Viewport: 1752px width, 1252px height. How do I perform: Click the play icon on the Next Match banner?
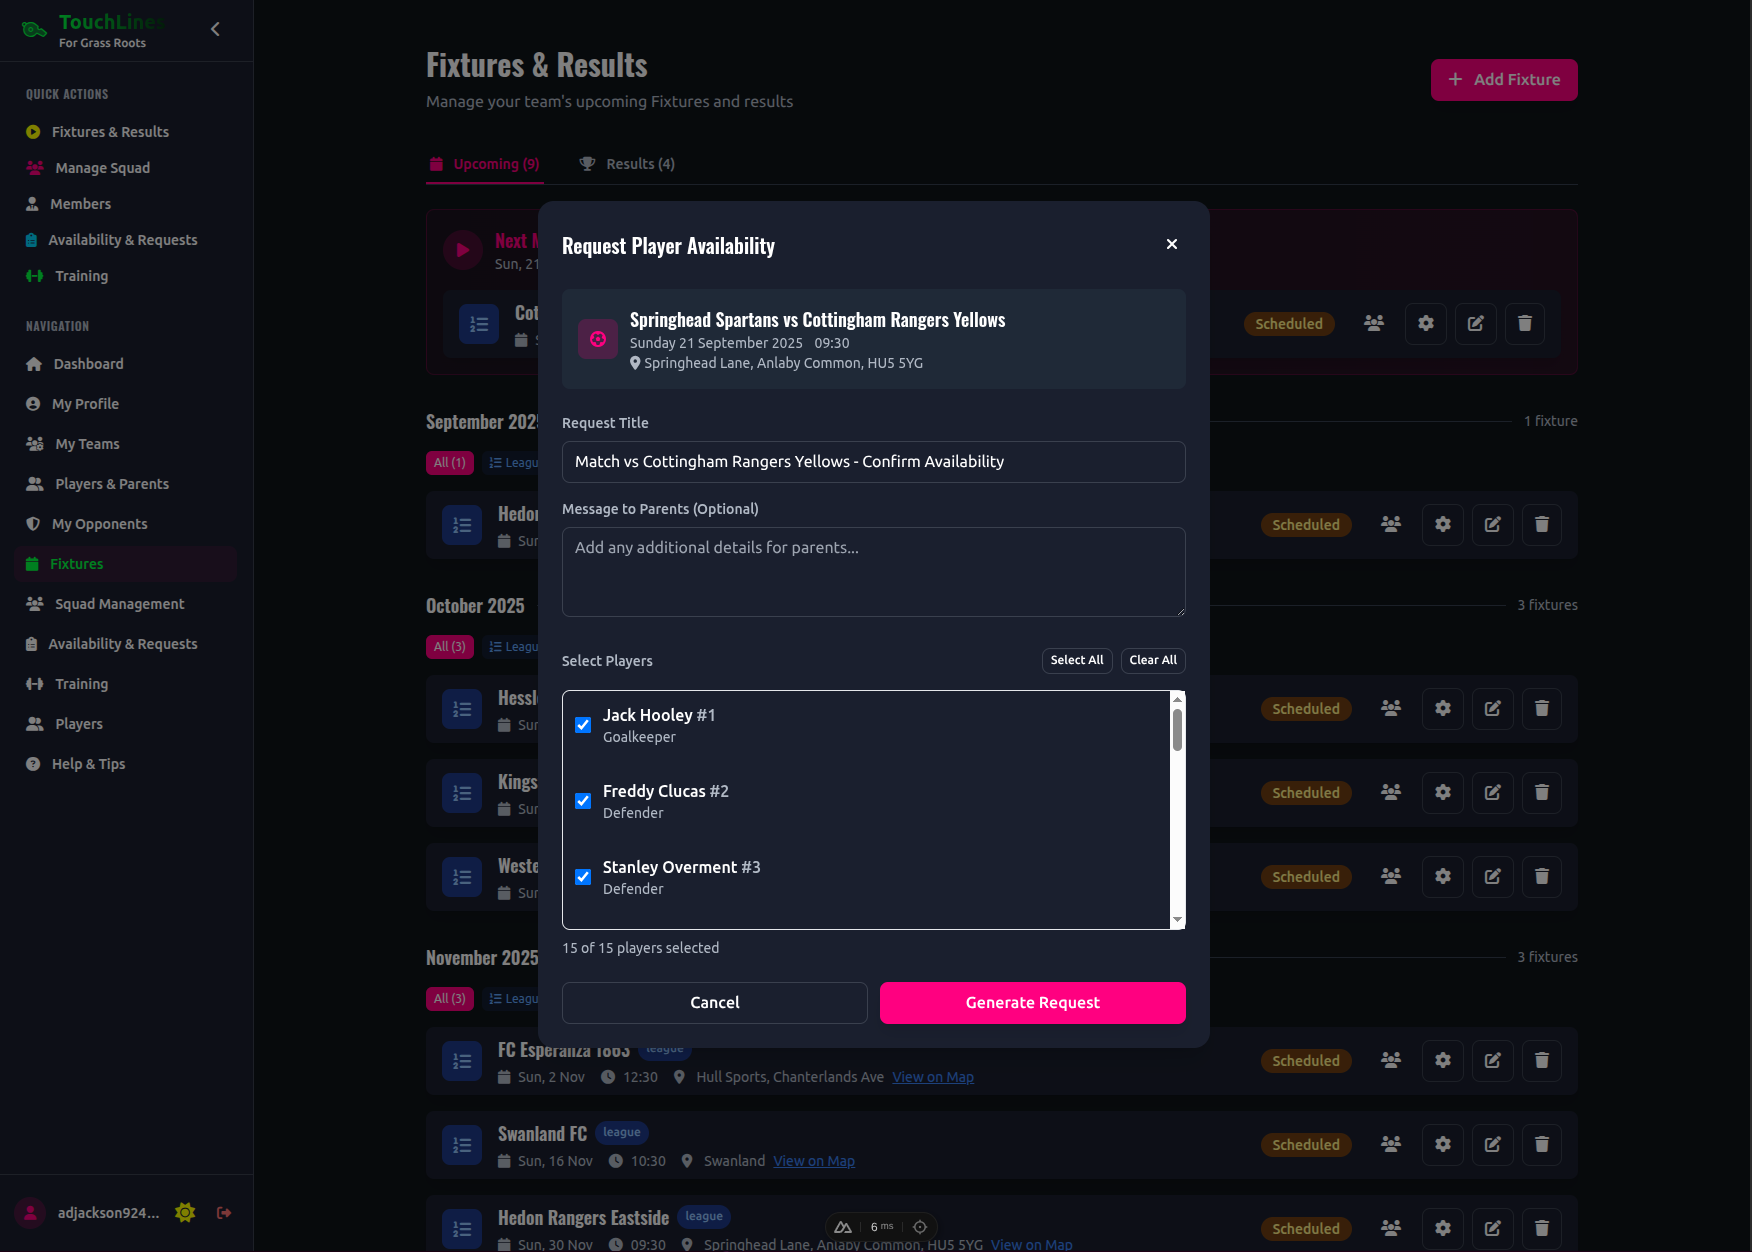point(462,250)
